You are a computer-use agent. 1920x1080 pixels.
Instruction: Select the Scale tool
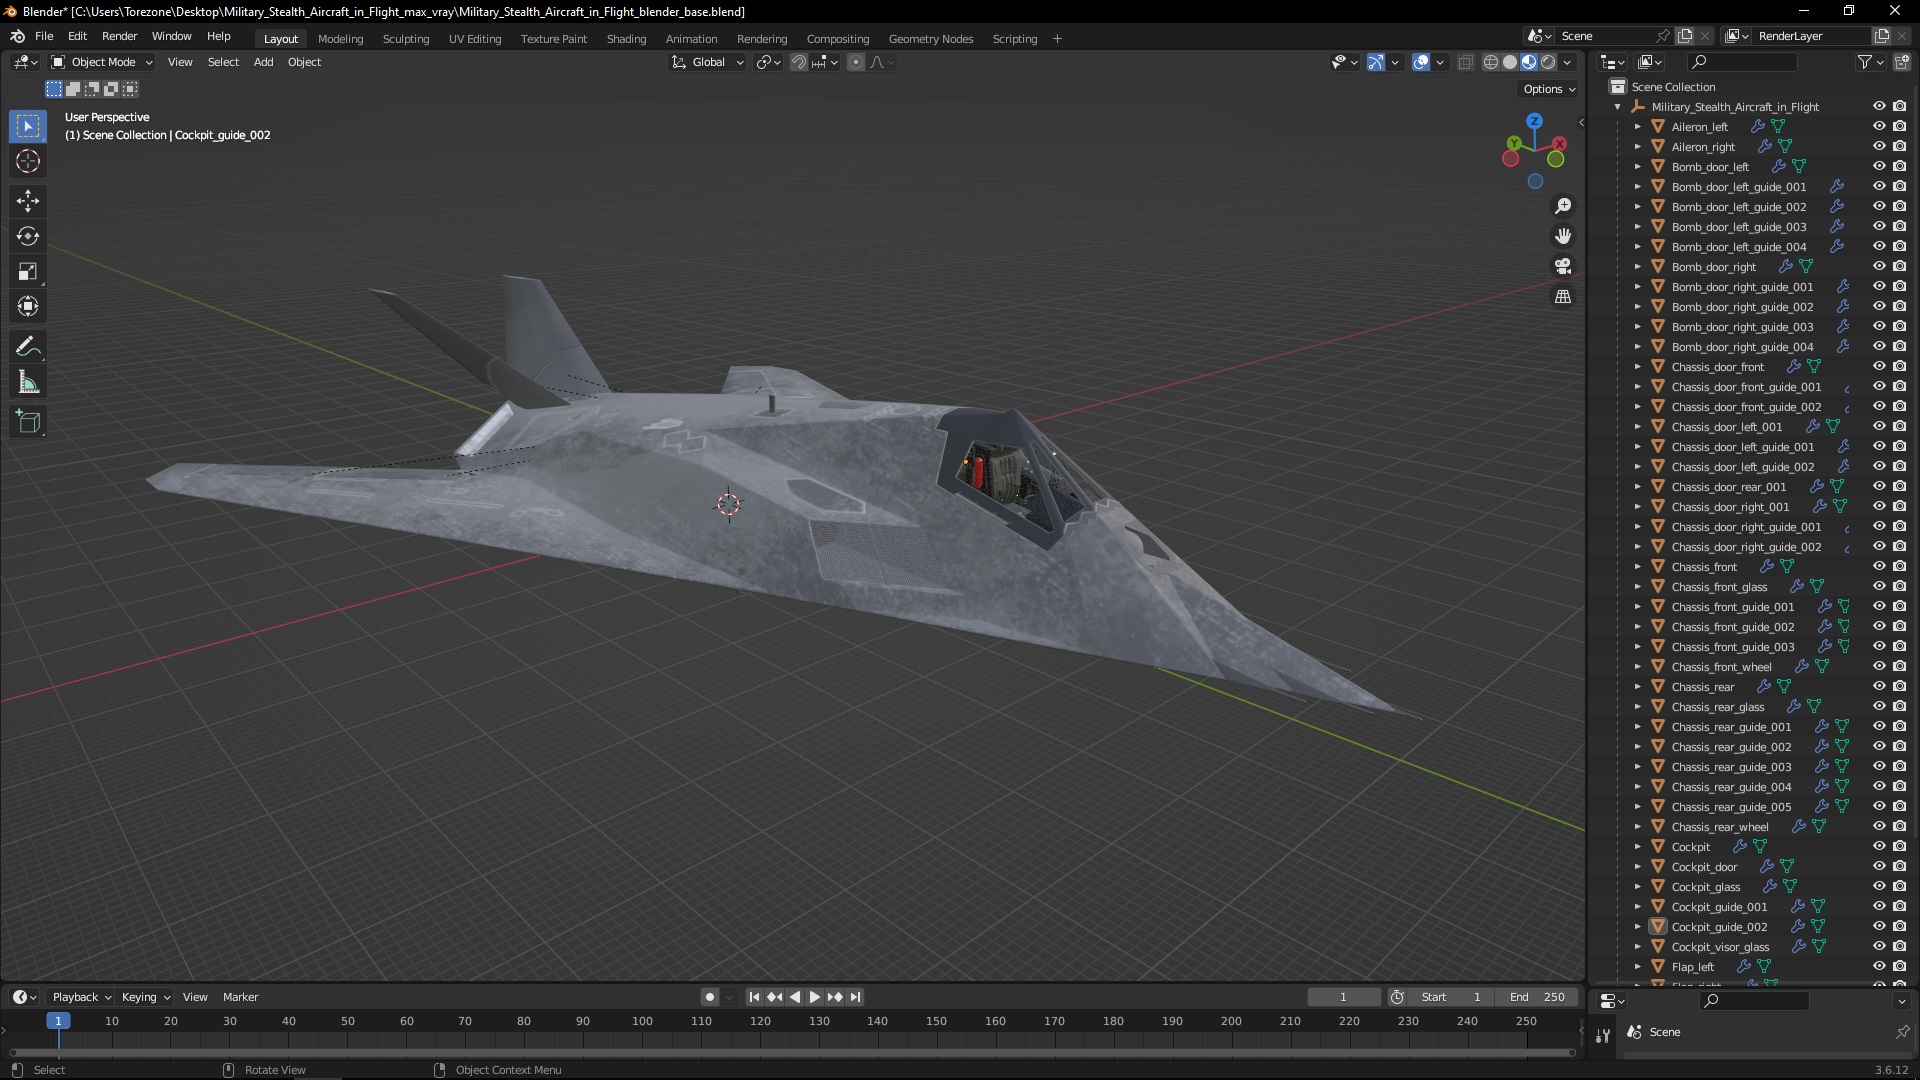28,271
